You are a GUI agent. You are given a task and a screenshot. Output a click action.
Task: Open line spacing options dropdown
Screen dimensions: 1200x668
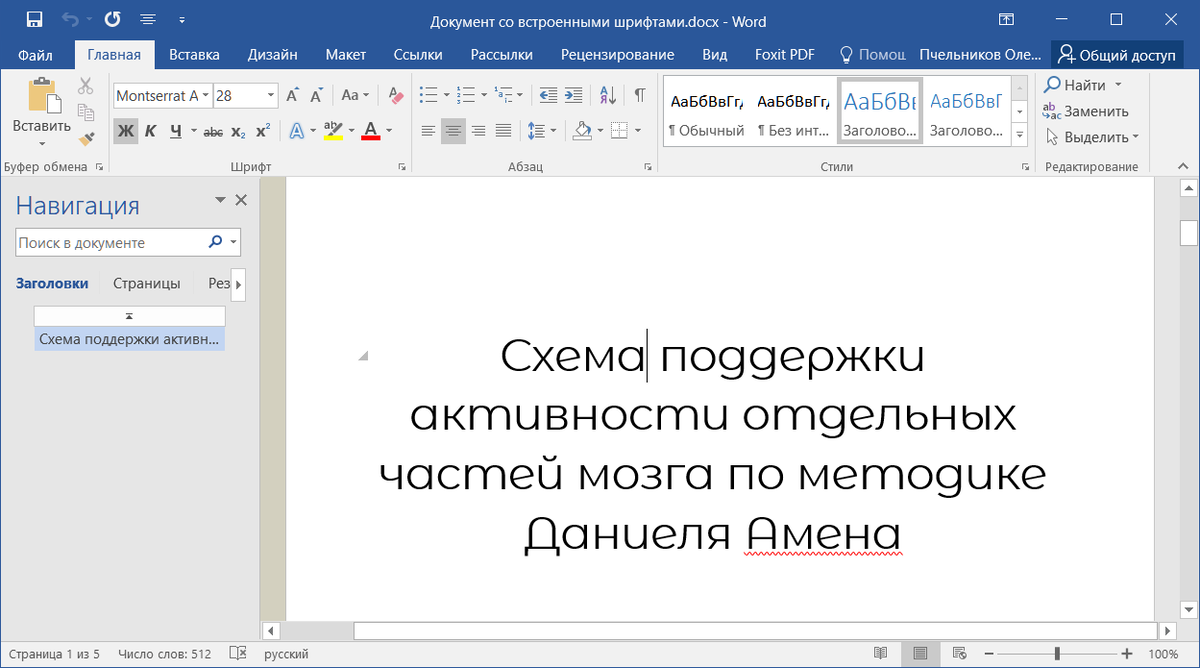pyautogui.click(x=540, y=131)
